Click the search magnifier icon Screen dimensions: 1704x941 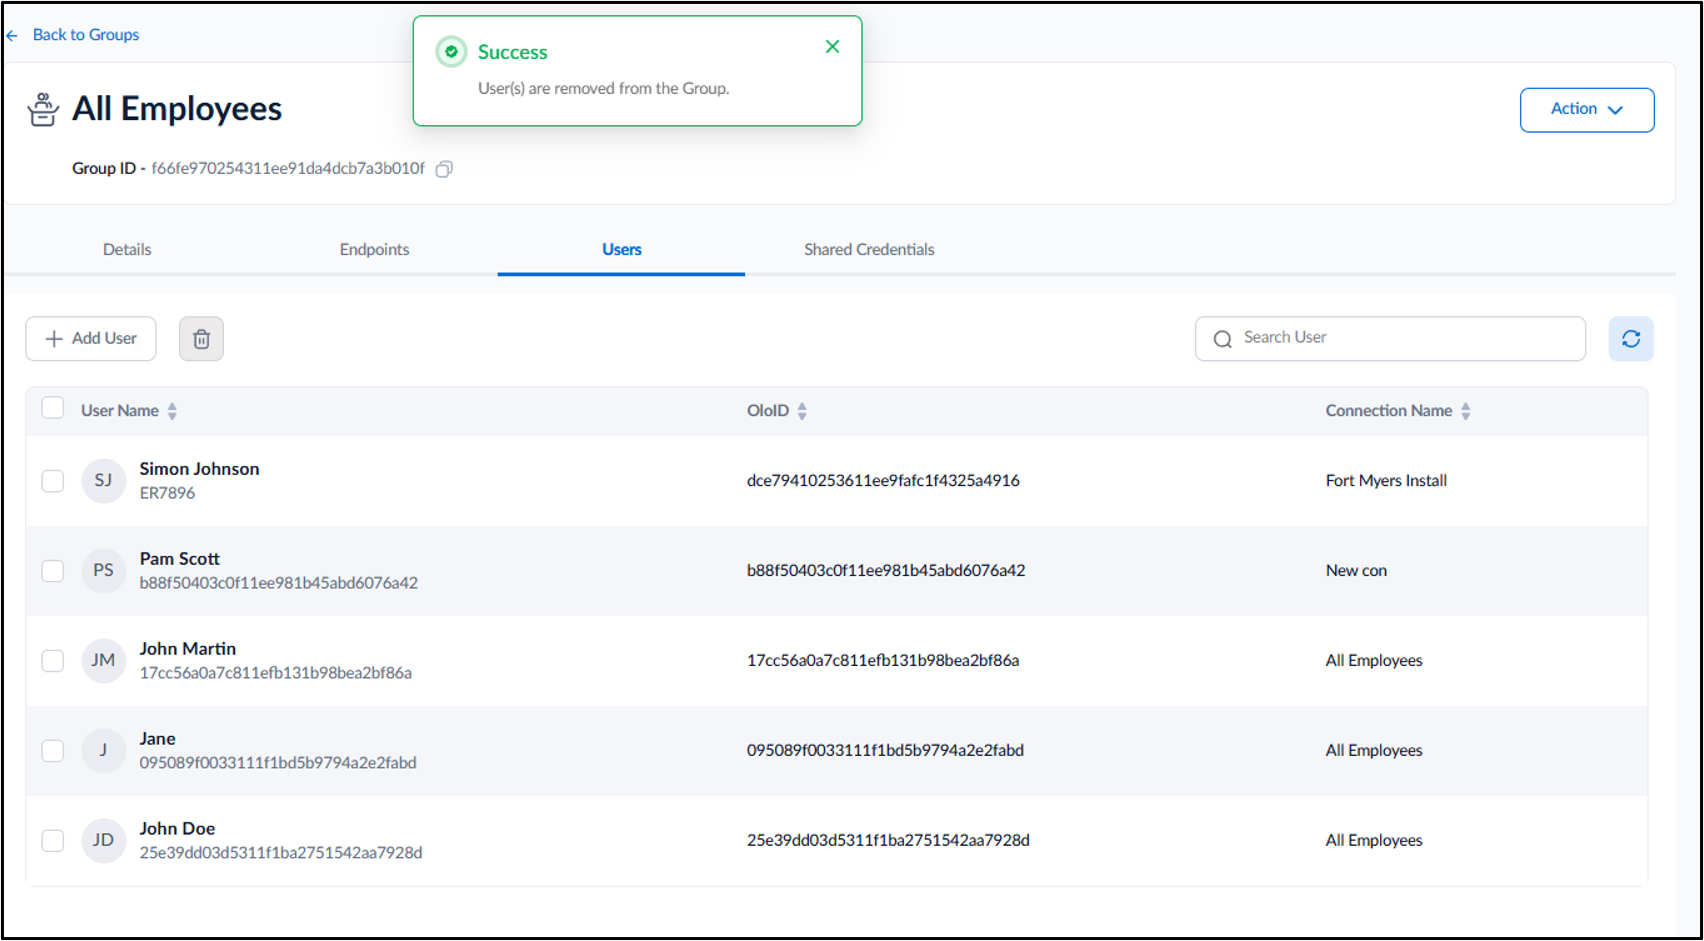[x=1222, y=339]
